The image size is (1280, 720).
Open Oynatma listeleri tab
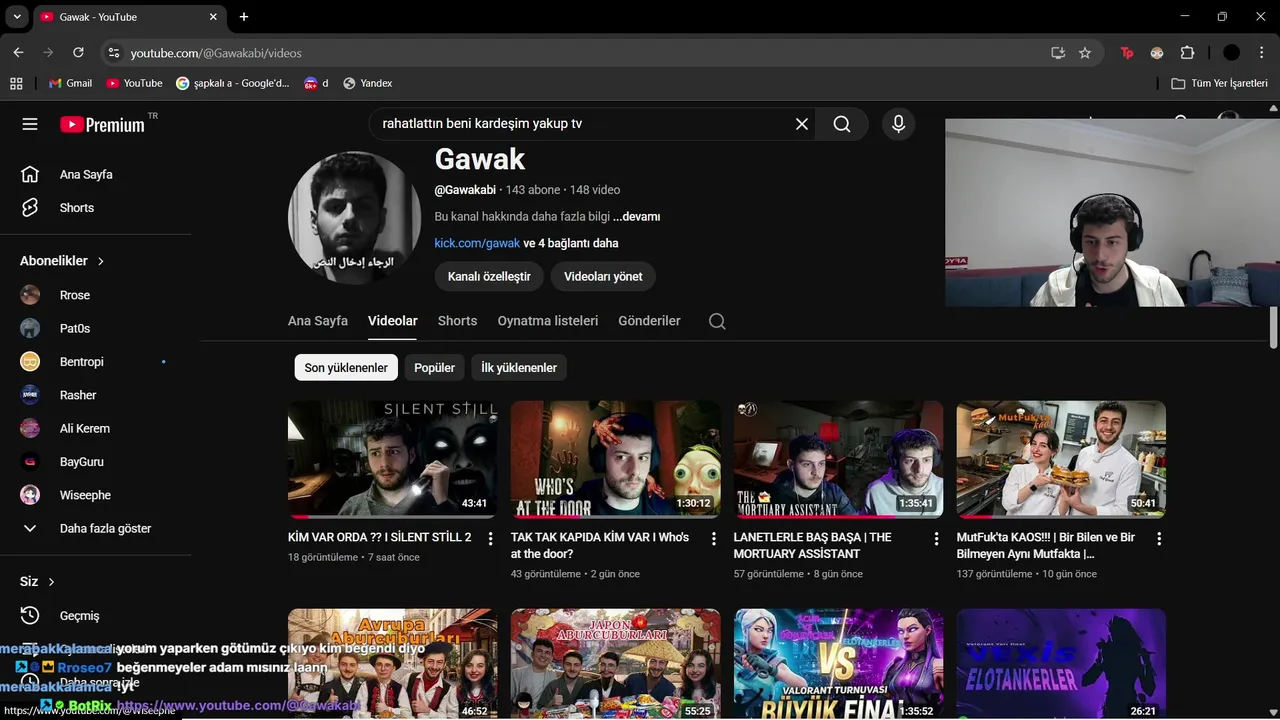pyautogui.click(x=548, y=321)
